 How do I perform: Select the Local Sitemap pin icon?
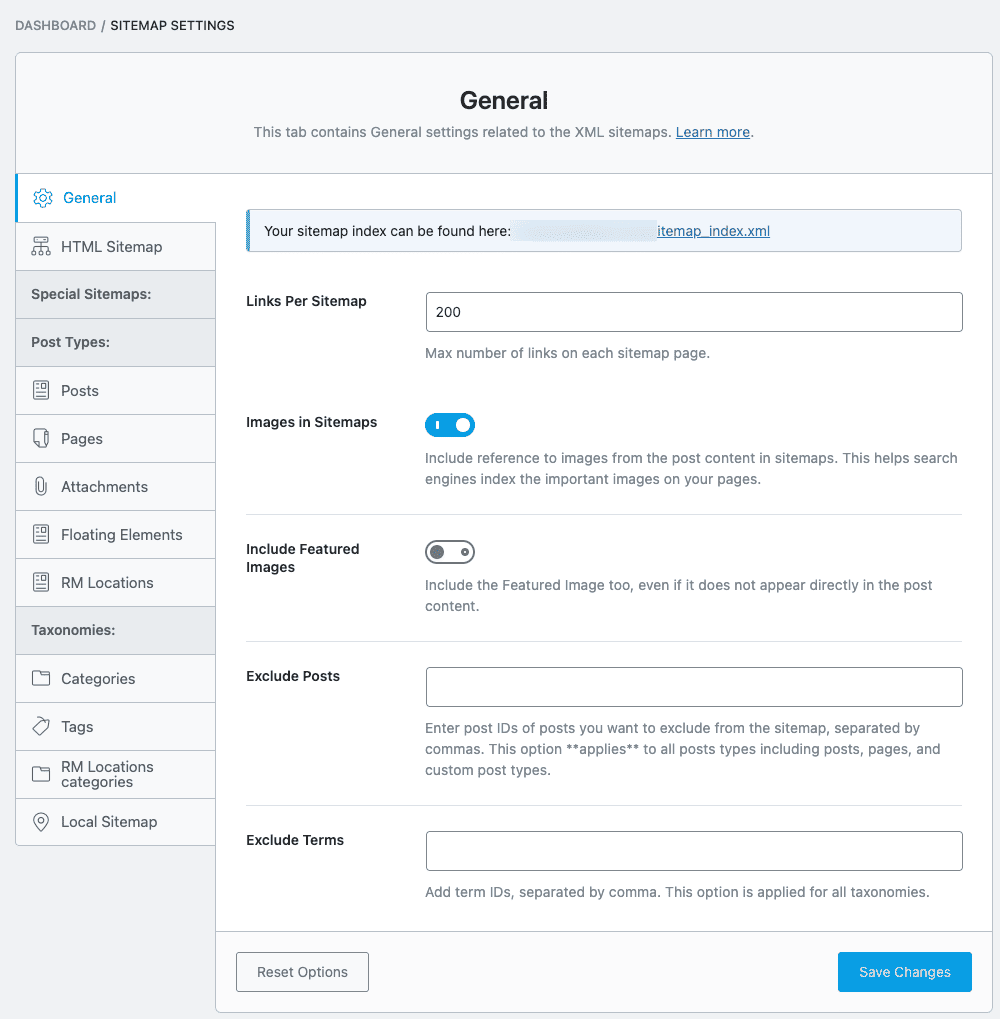click(42, 821)
